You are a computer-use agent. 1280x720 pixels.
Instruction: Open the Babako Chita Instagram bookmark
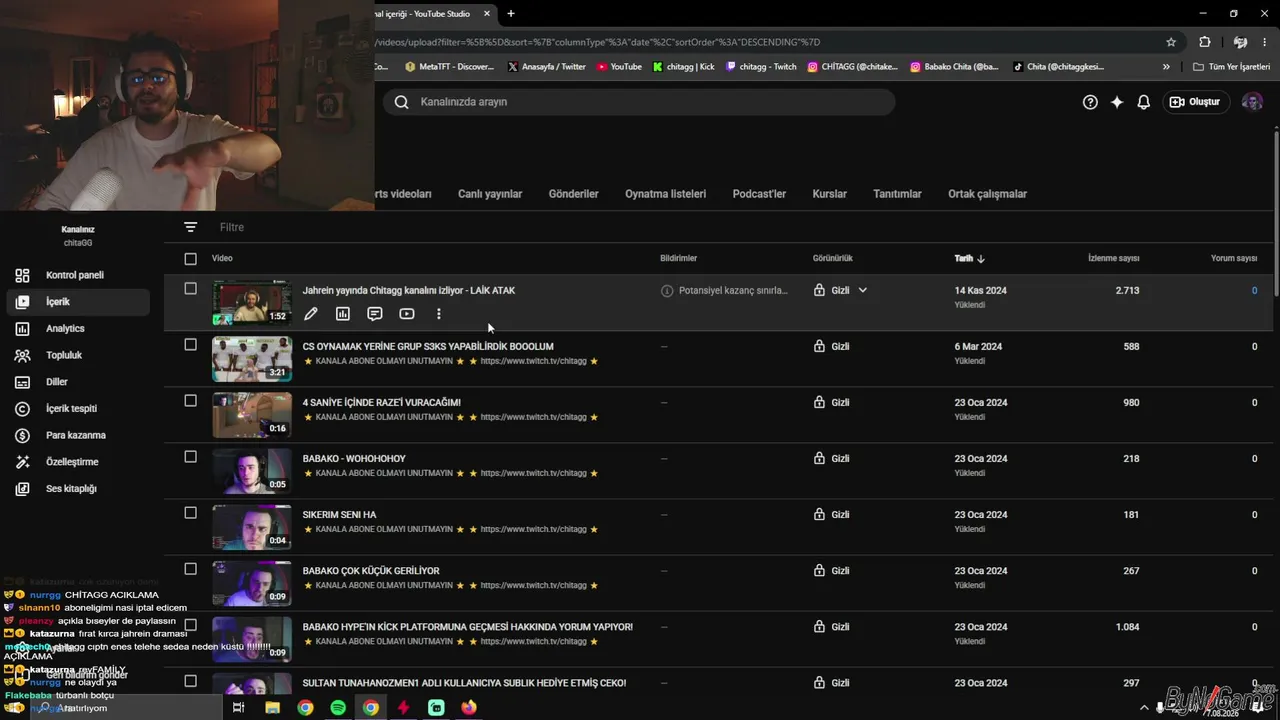(x=954, y=67)
